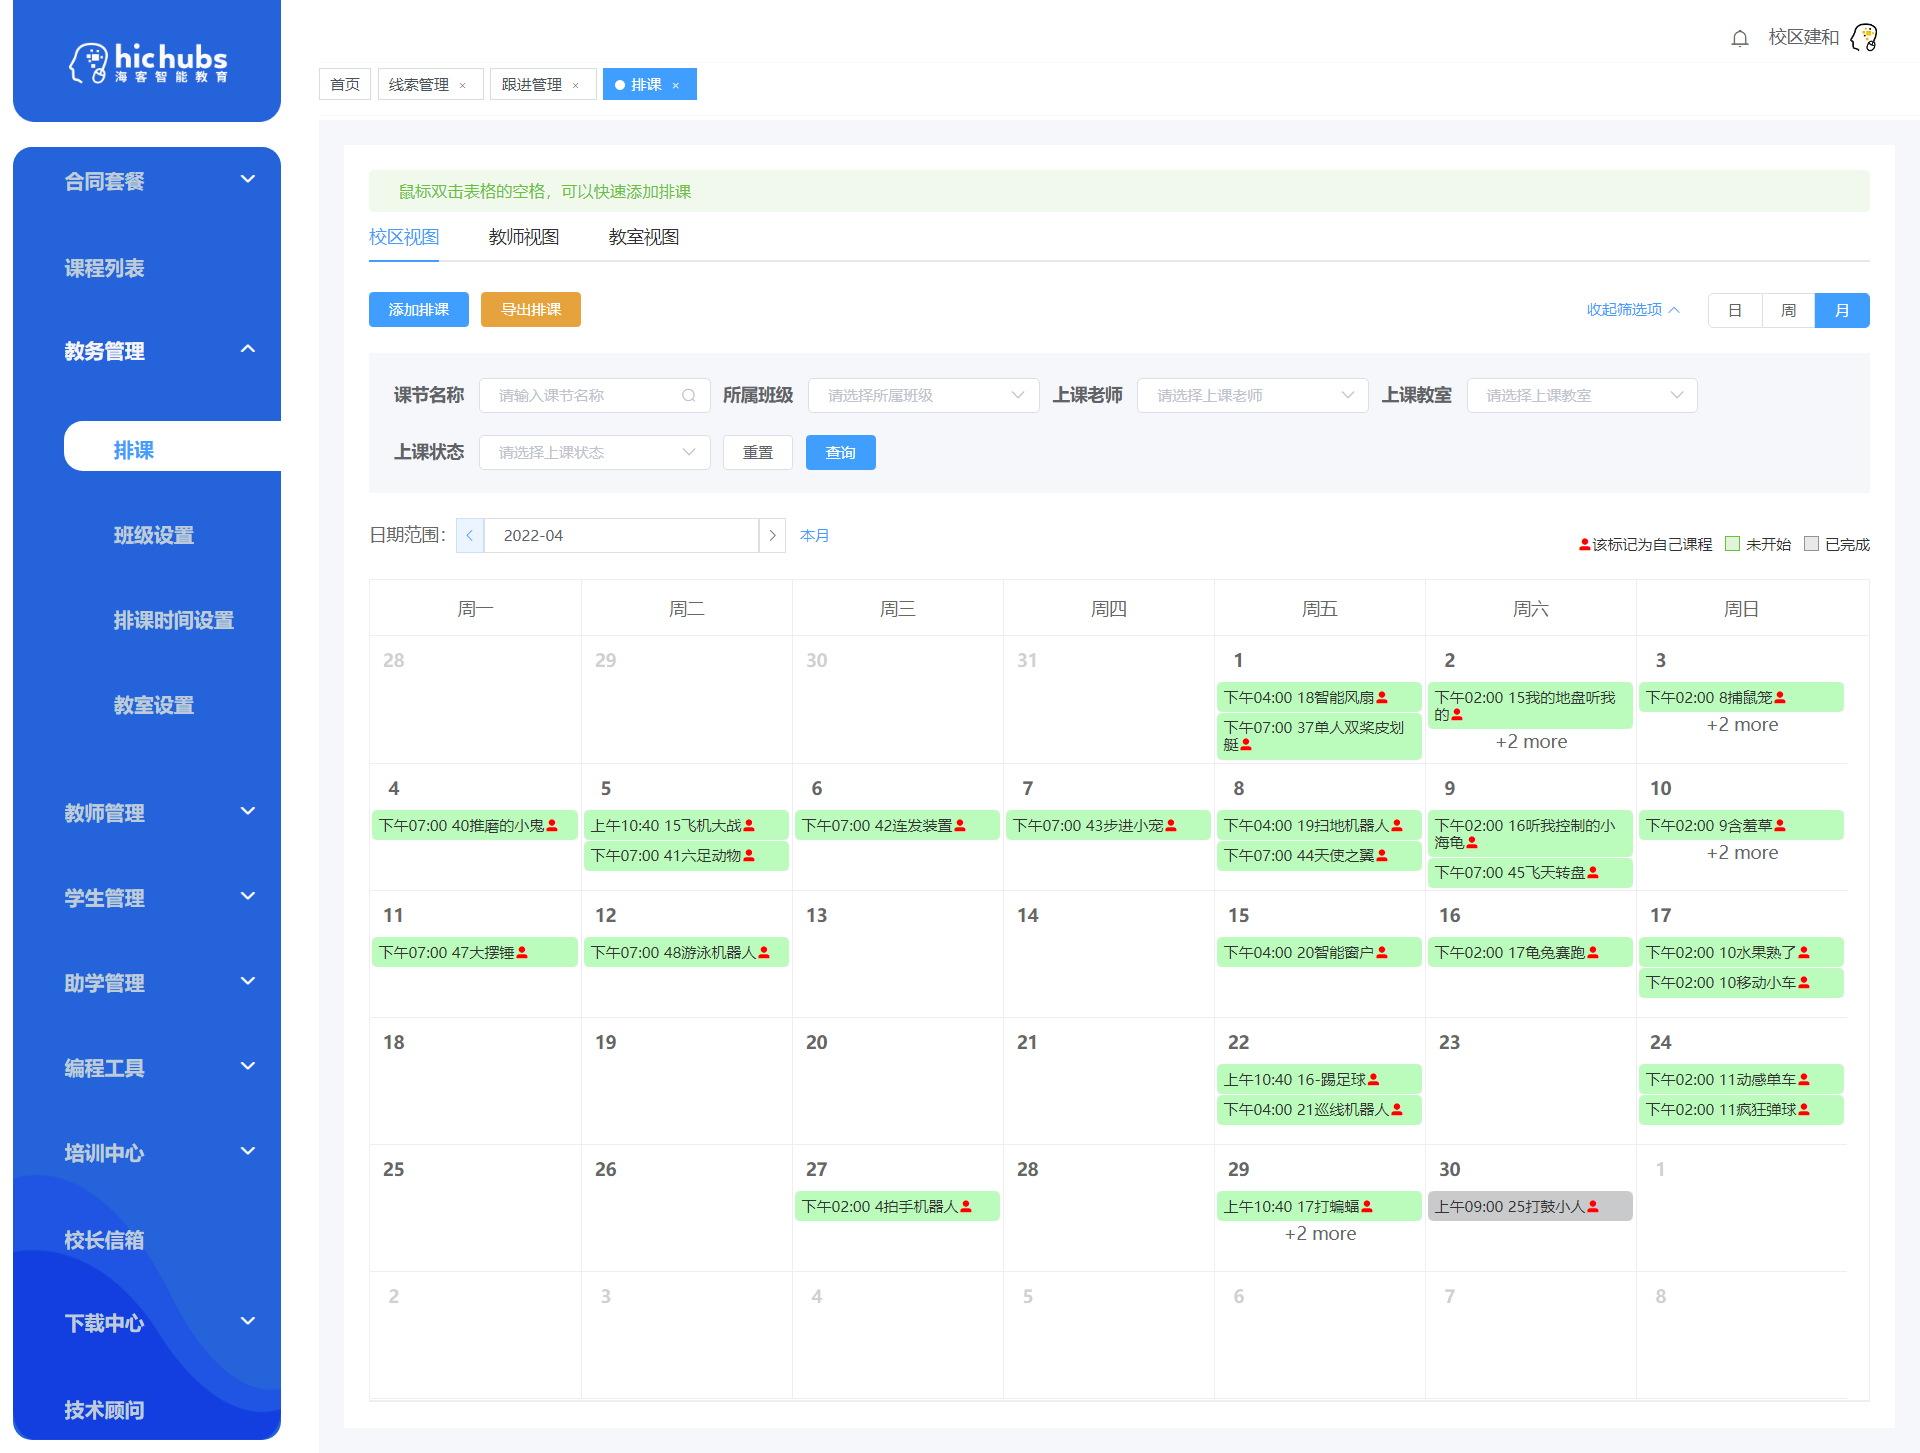
Task: Switch calendar to 周 view
Action: pos(1788,311)
